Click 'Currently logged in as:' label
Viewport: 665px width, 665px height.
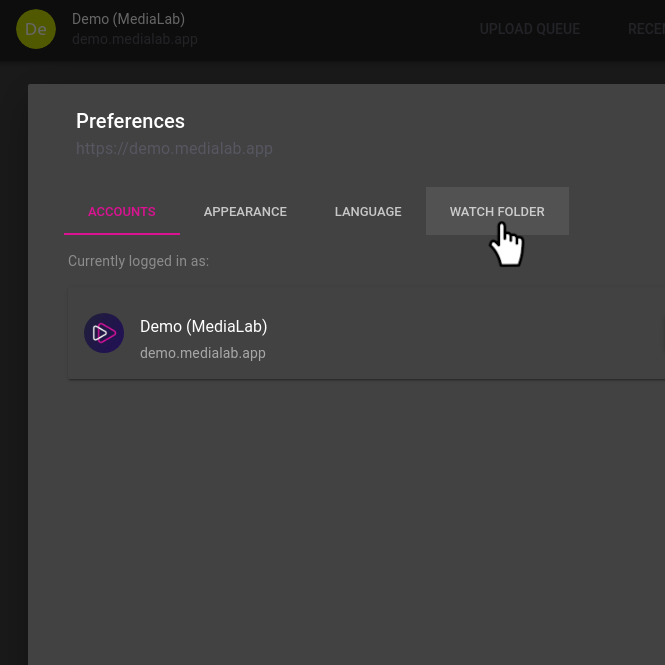tap(138, 261)
